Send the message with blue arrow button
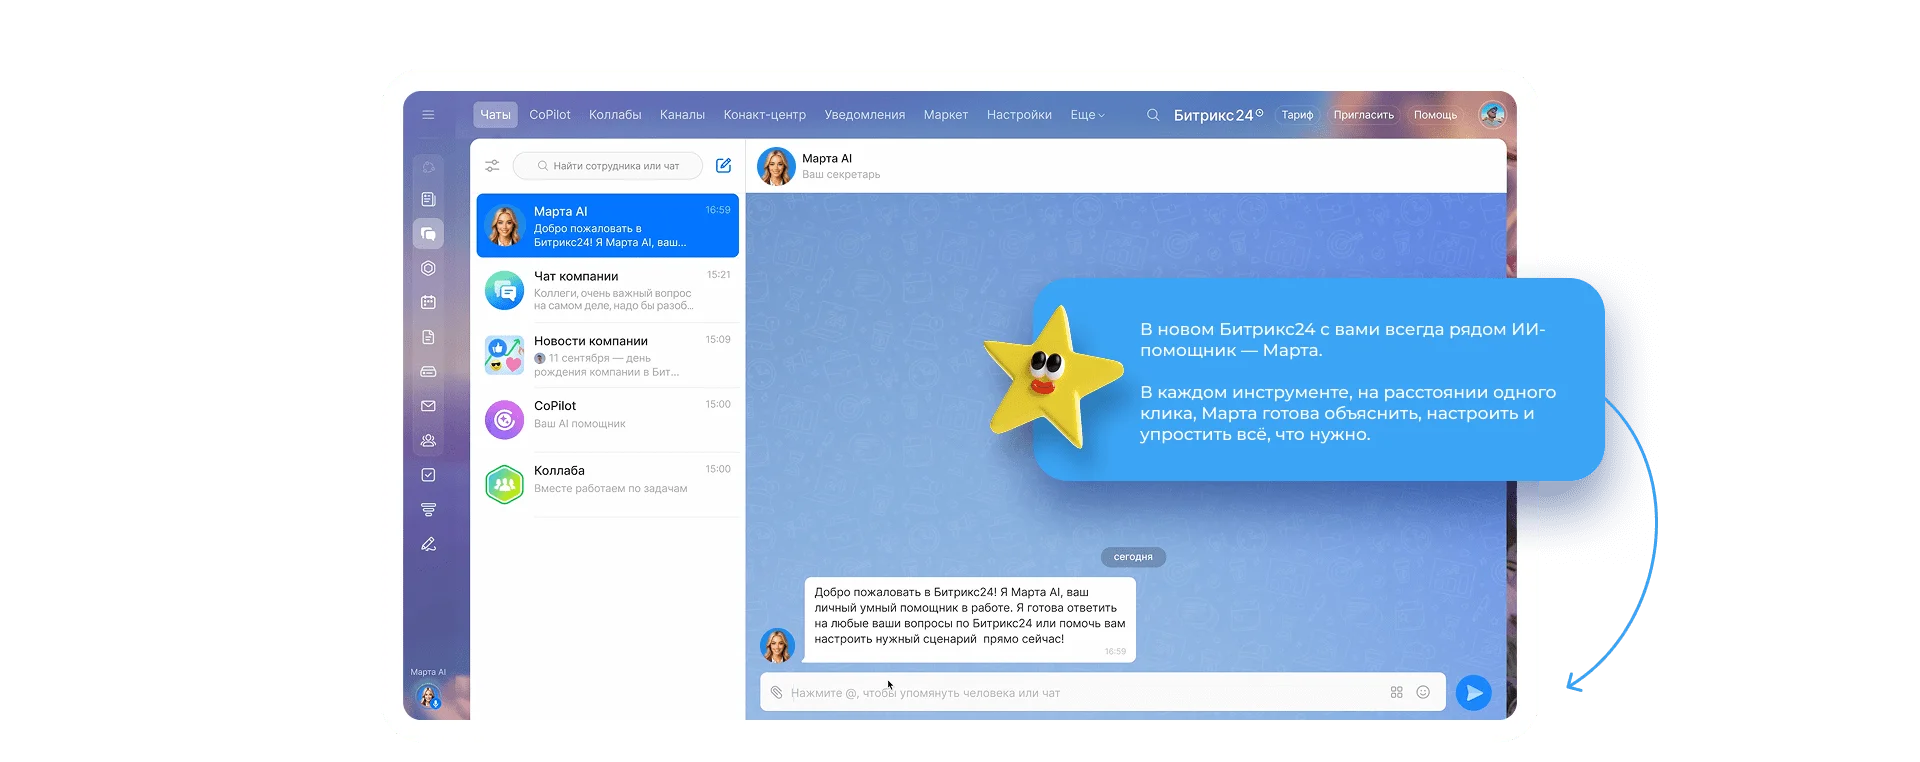1920x762 pixels. (x=1473, y=693)
